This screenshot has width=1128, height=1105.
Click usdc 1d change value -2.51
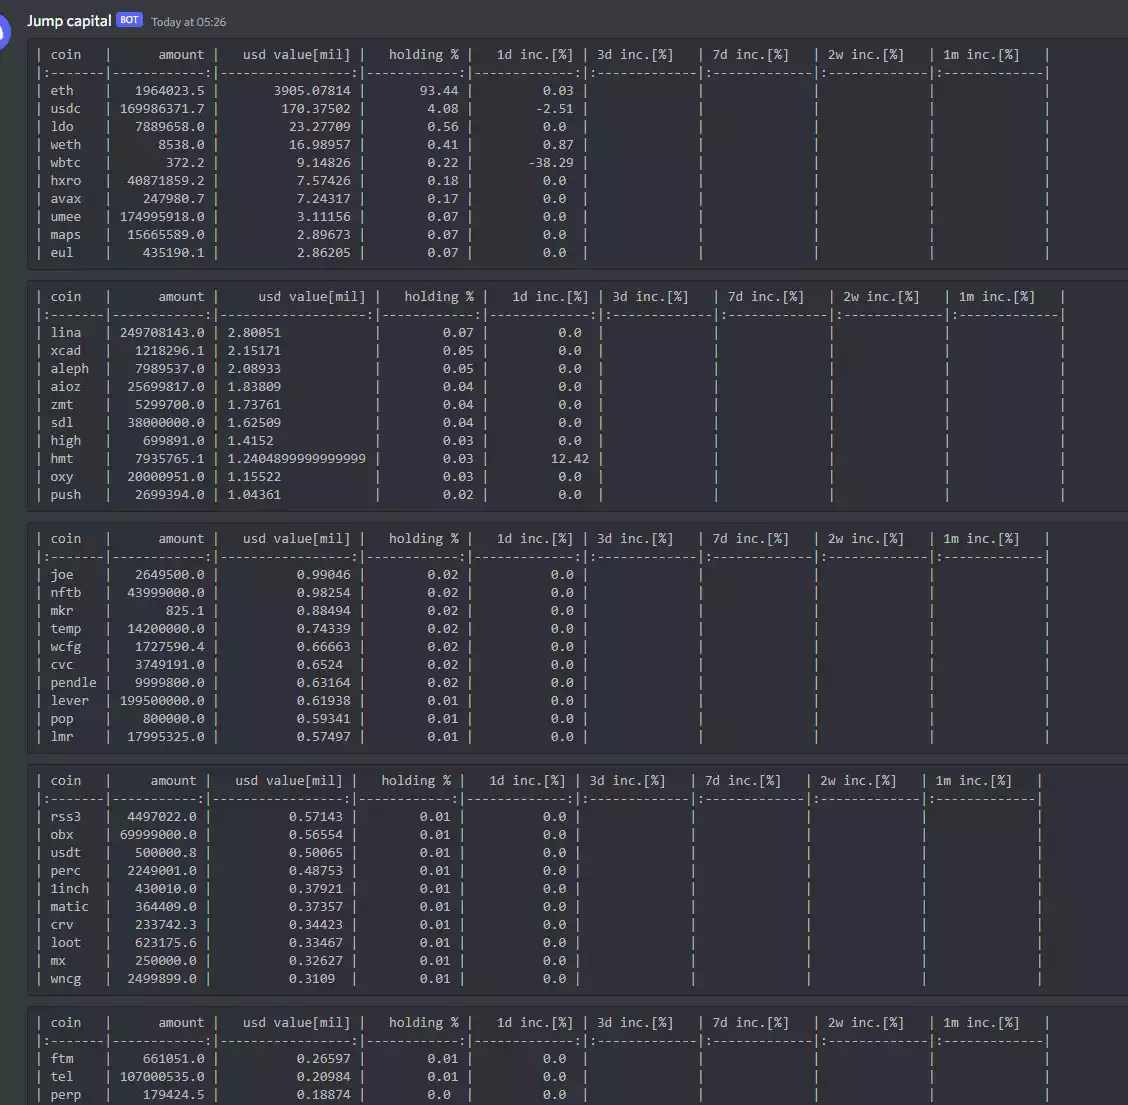pyautogui.click(x=555, y=109)
